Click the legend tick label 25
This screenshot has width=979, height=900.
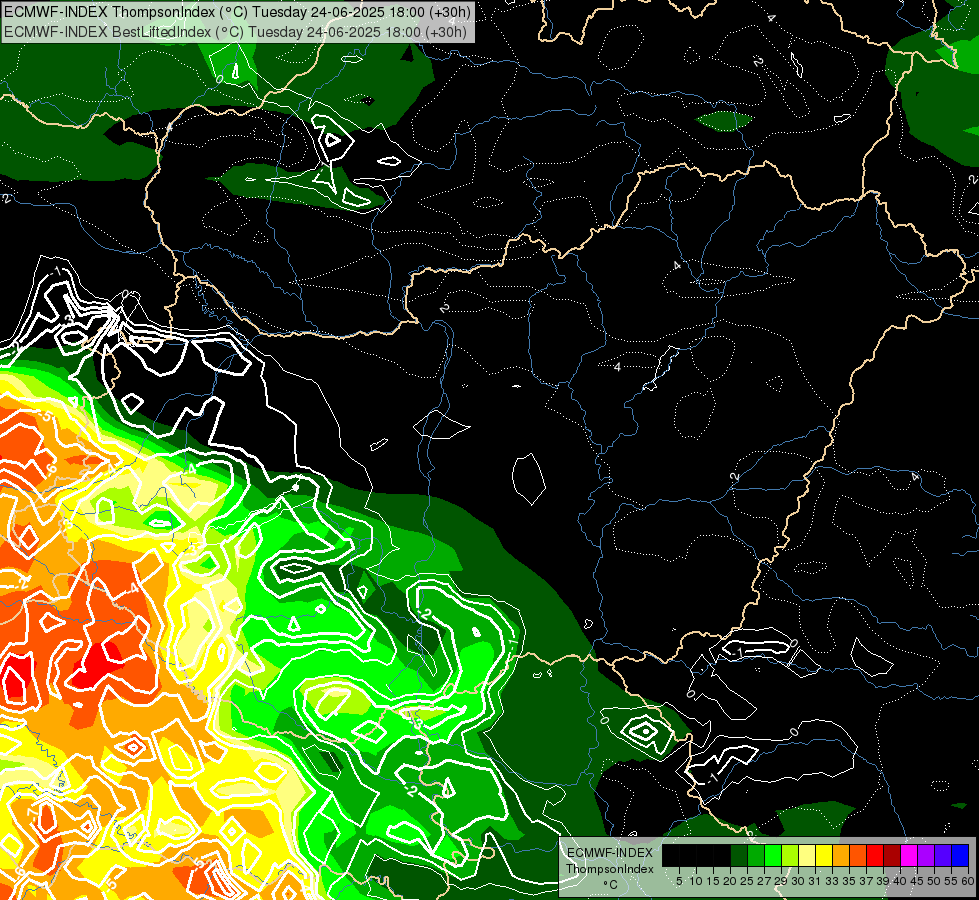(x=747, y=881)
